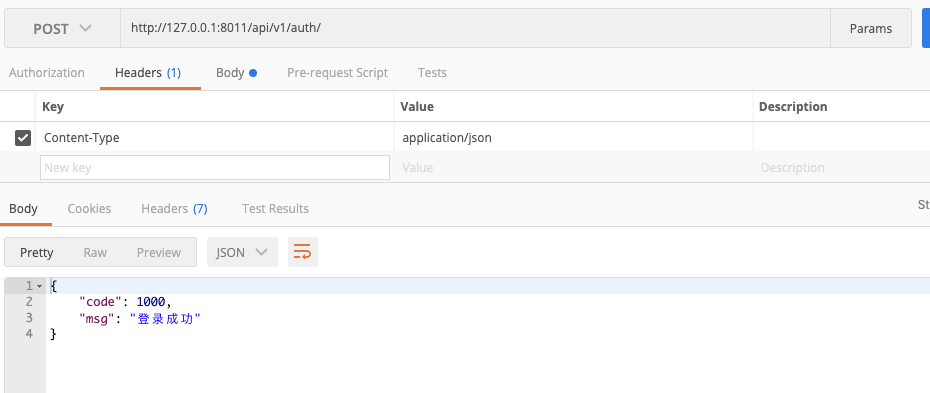Click the request URL field
Image resolution: width=930 pixels, height=393 pixels.
pos(475,28)
